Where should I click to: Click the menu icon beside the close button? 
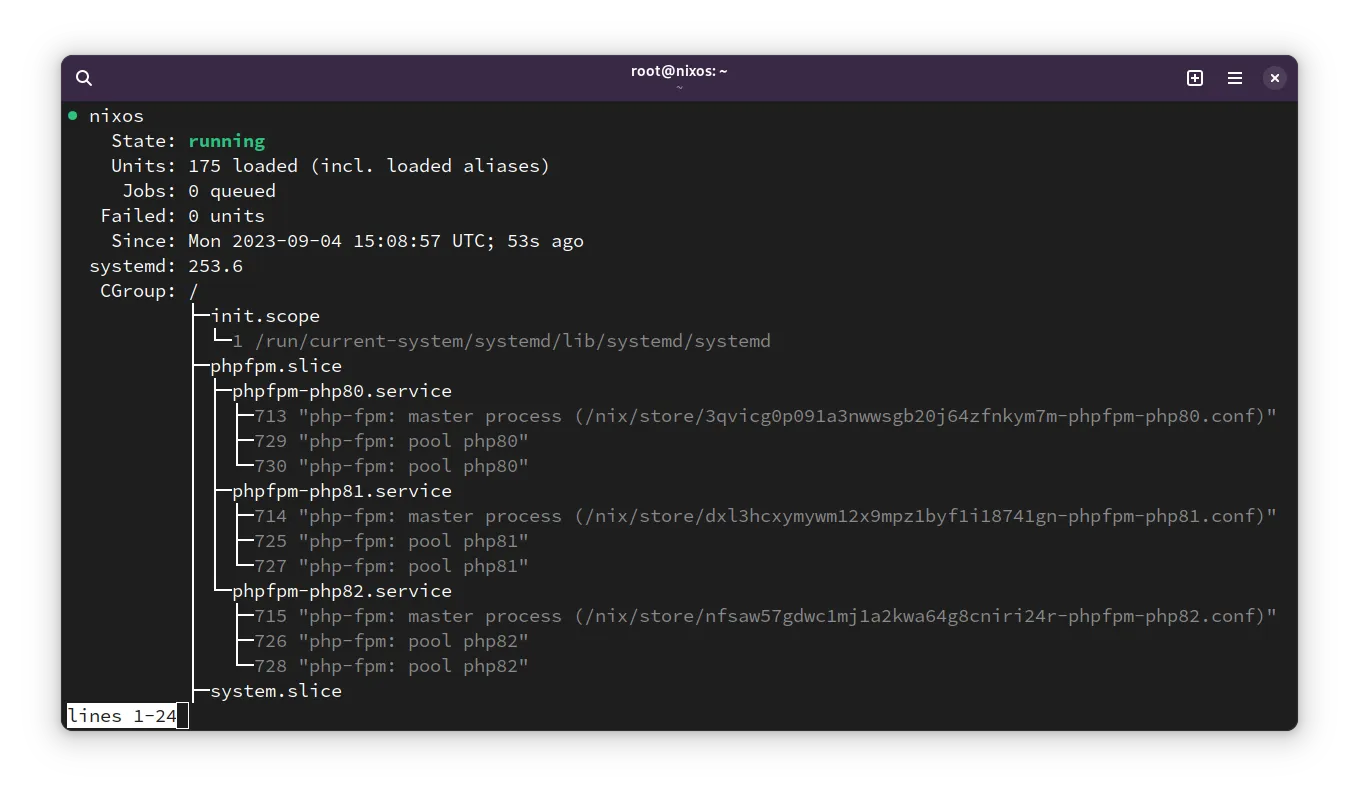click(x=1234, y=77)
